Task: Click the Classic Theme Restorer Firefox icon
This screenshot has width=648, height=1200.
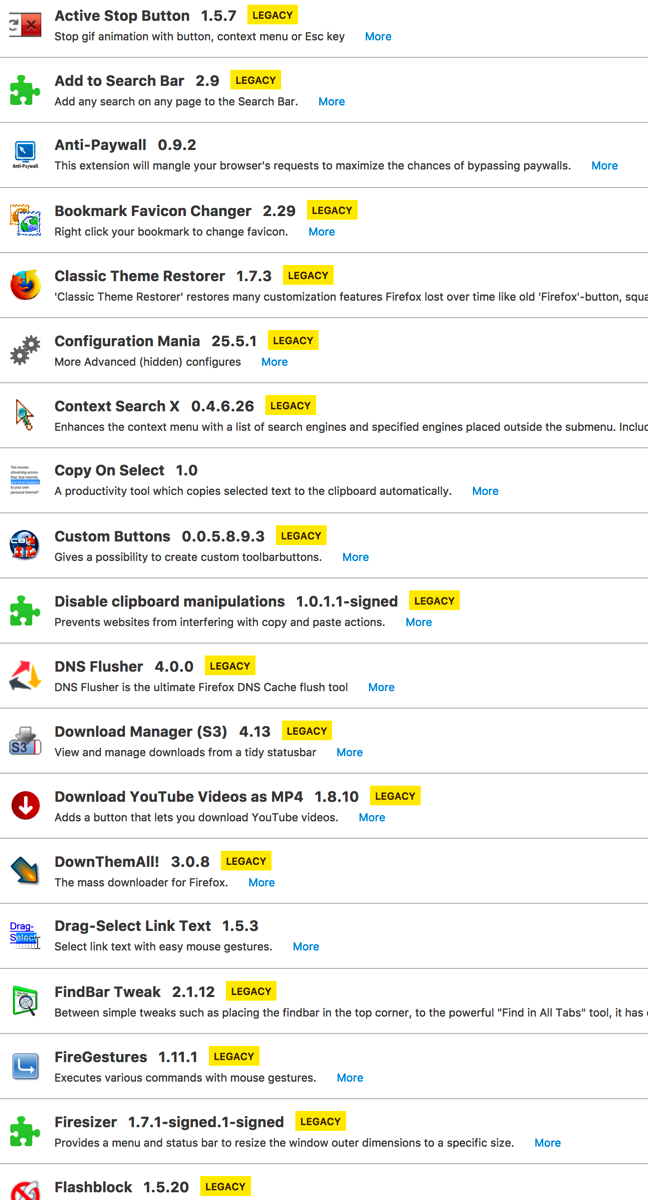Action: (x=24, y=285)
